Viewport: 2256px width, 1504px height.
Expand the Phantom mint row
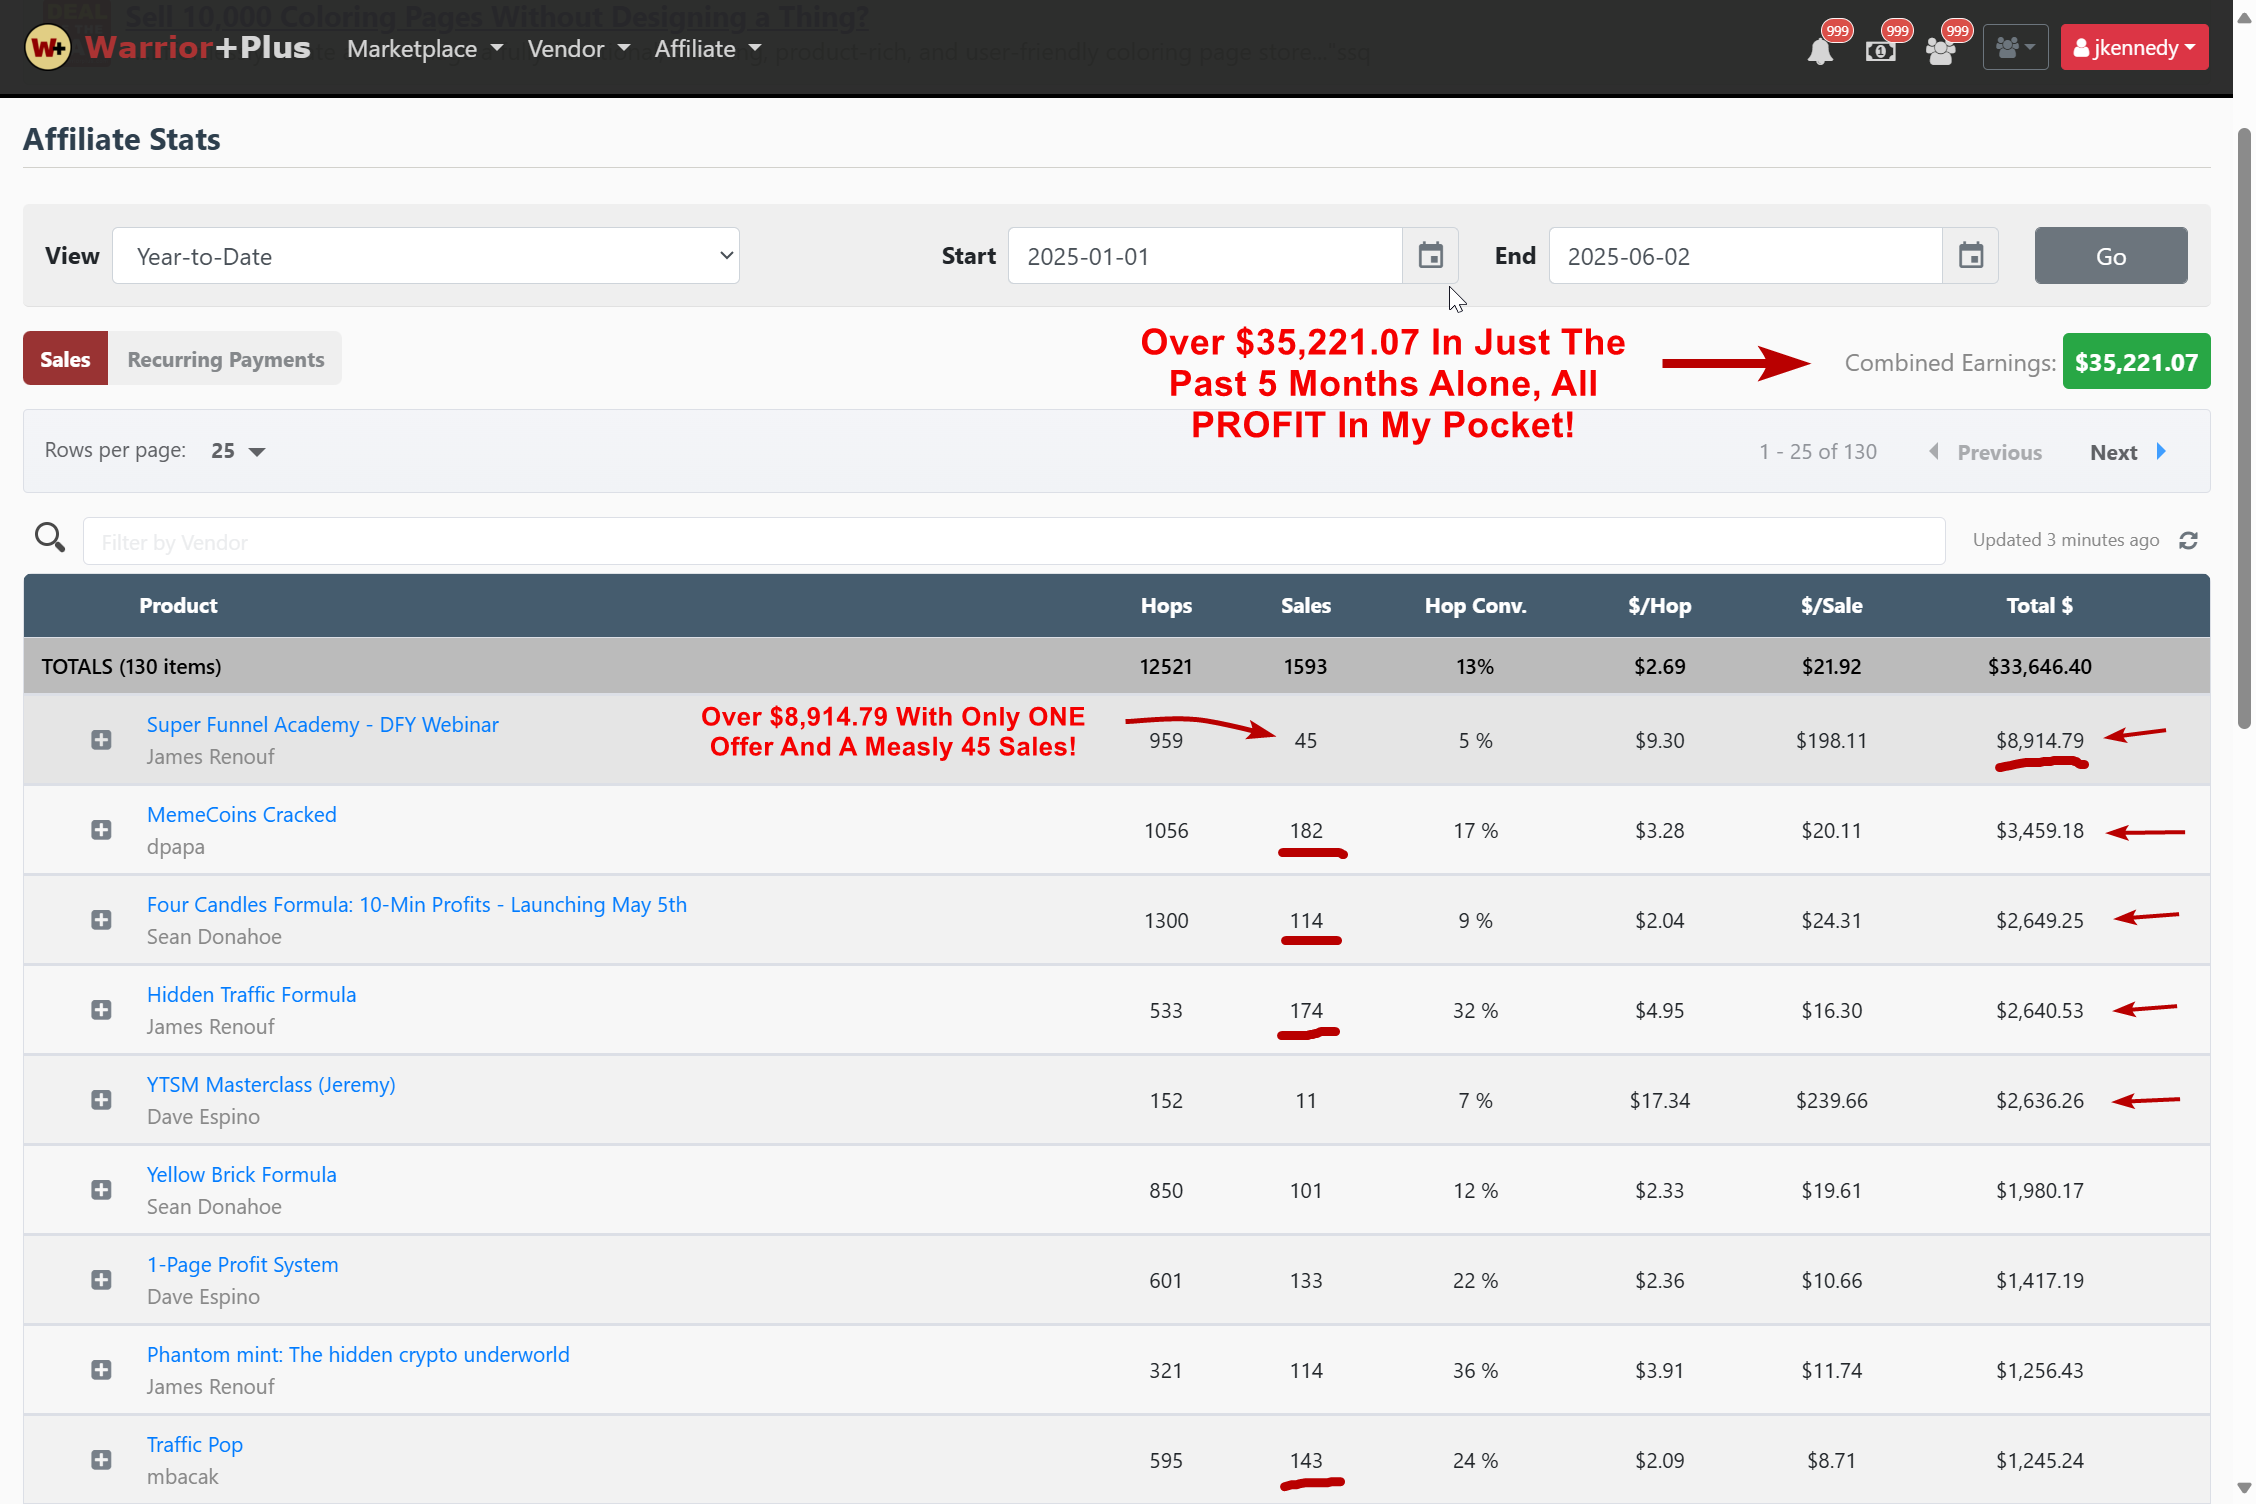click(x=101, y=1370)
